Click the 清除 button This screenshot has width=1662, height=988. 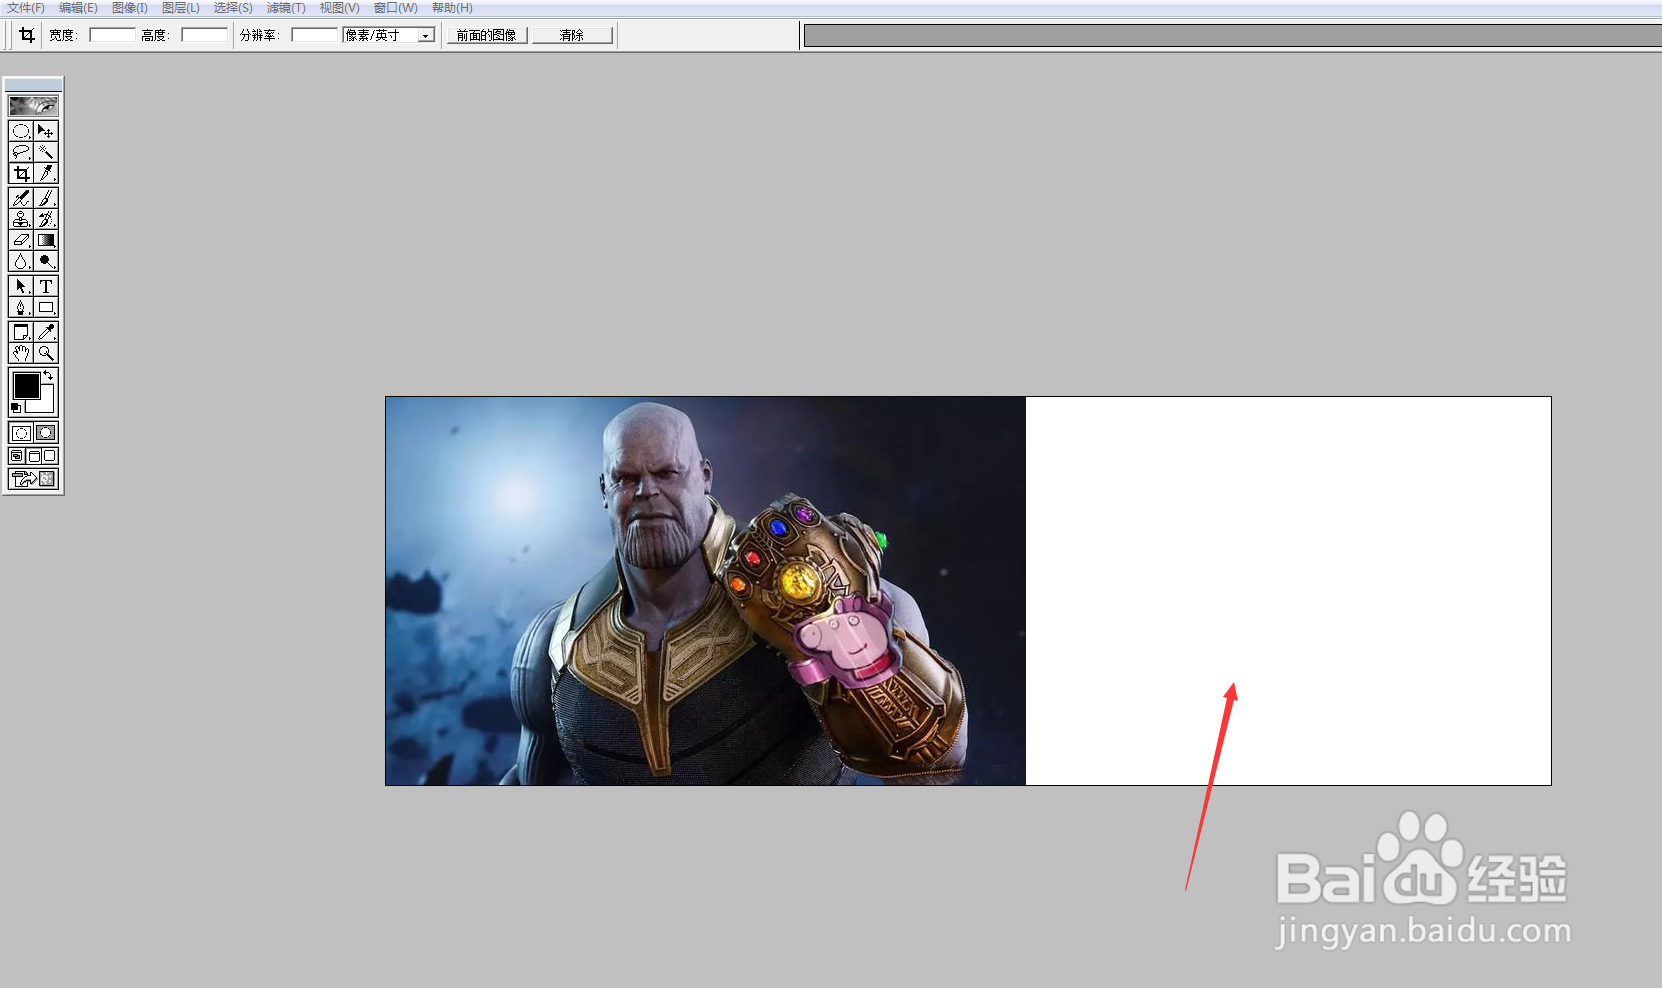(572, 35)
